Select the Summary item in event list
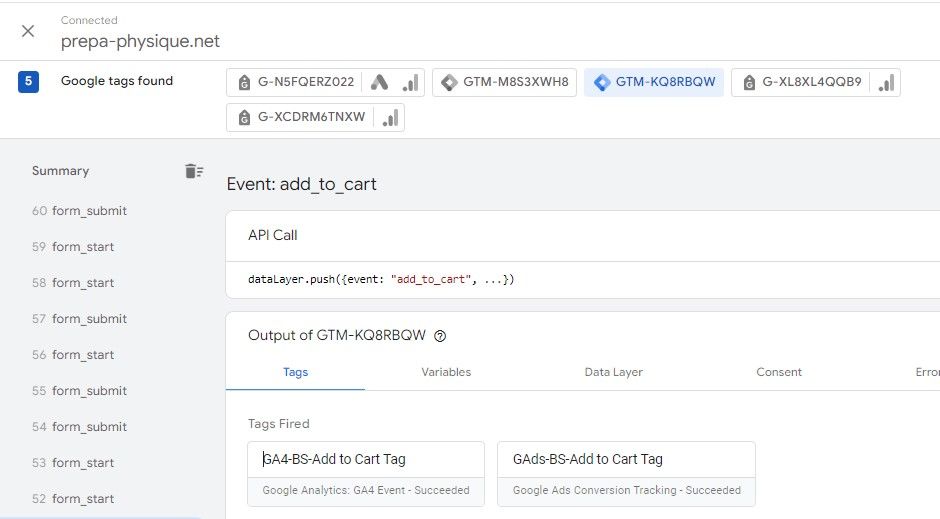Screen dimensions: 940x519 pyautogui.click(x=60, y=171)
